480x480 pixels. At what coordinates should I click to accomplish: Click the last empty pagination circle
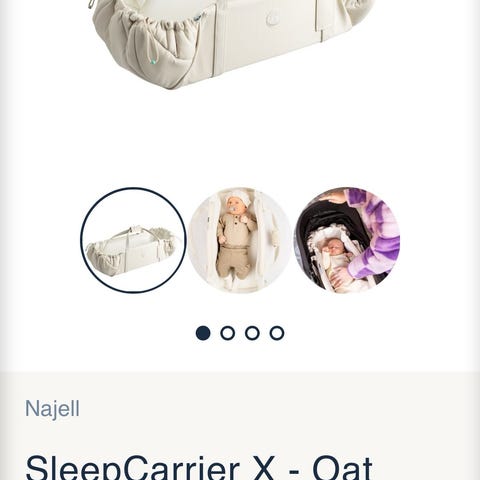(277, 333)
